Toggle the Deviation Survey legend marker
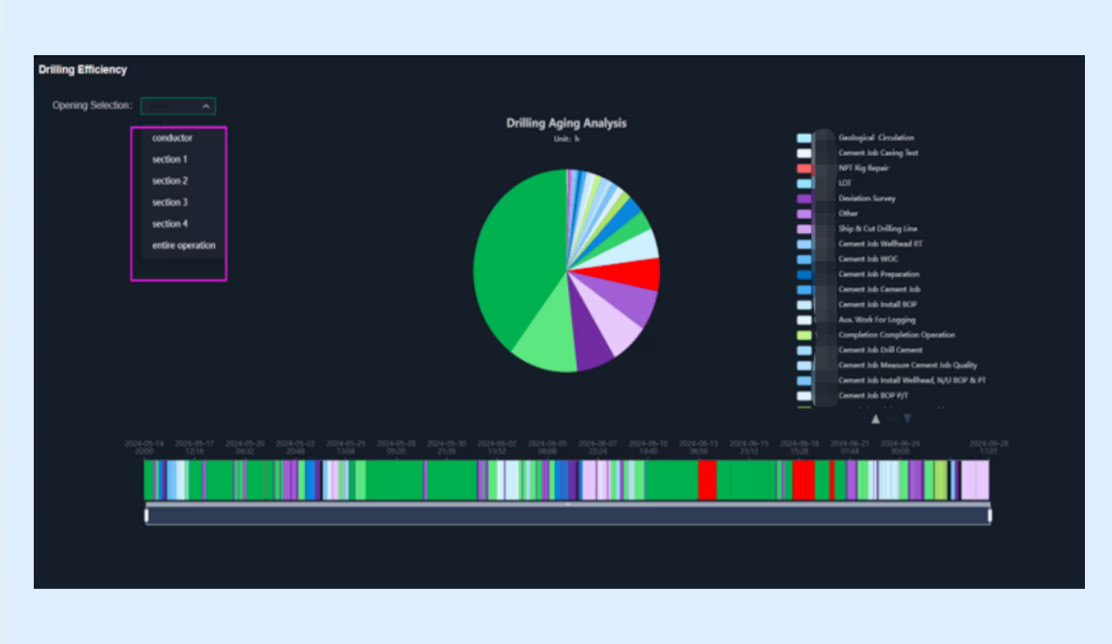1112x644 pixels. 804,199
